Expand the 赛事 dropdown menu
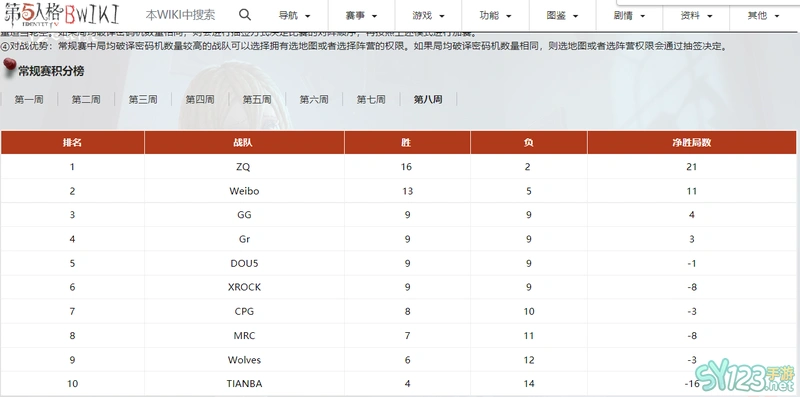The height and width of the screenshot is (397, 800). pyautogui.click(x=361, y=15)
